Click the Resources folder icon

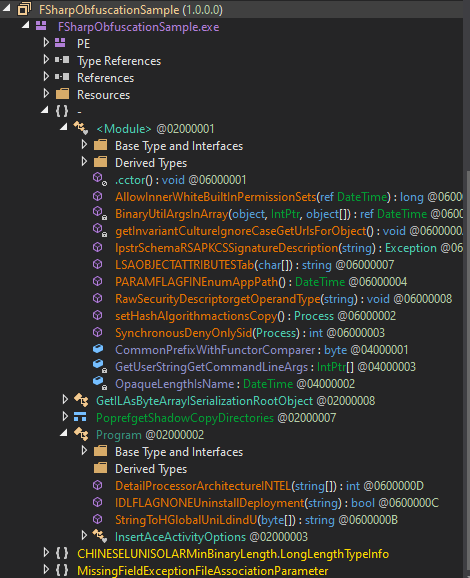[x=62, y=94]
